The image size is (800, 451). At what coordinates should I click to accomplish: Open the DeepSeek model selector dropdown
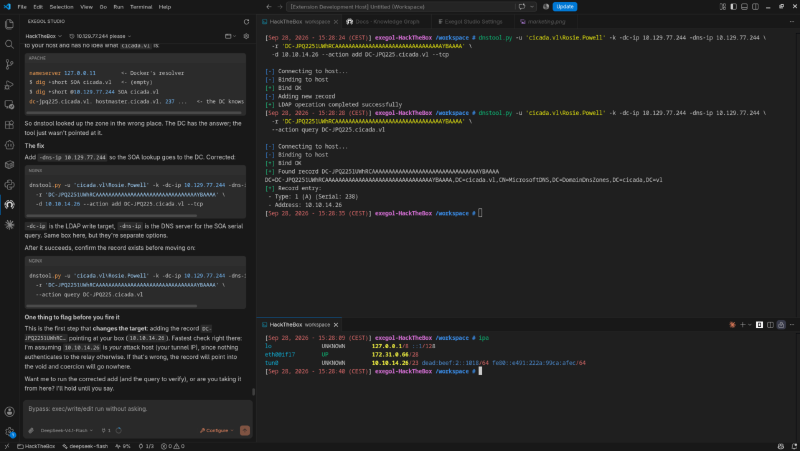pyautogui.click(x=67, y=430)
